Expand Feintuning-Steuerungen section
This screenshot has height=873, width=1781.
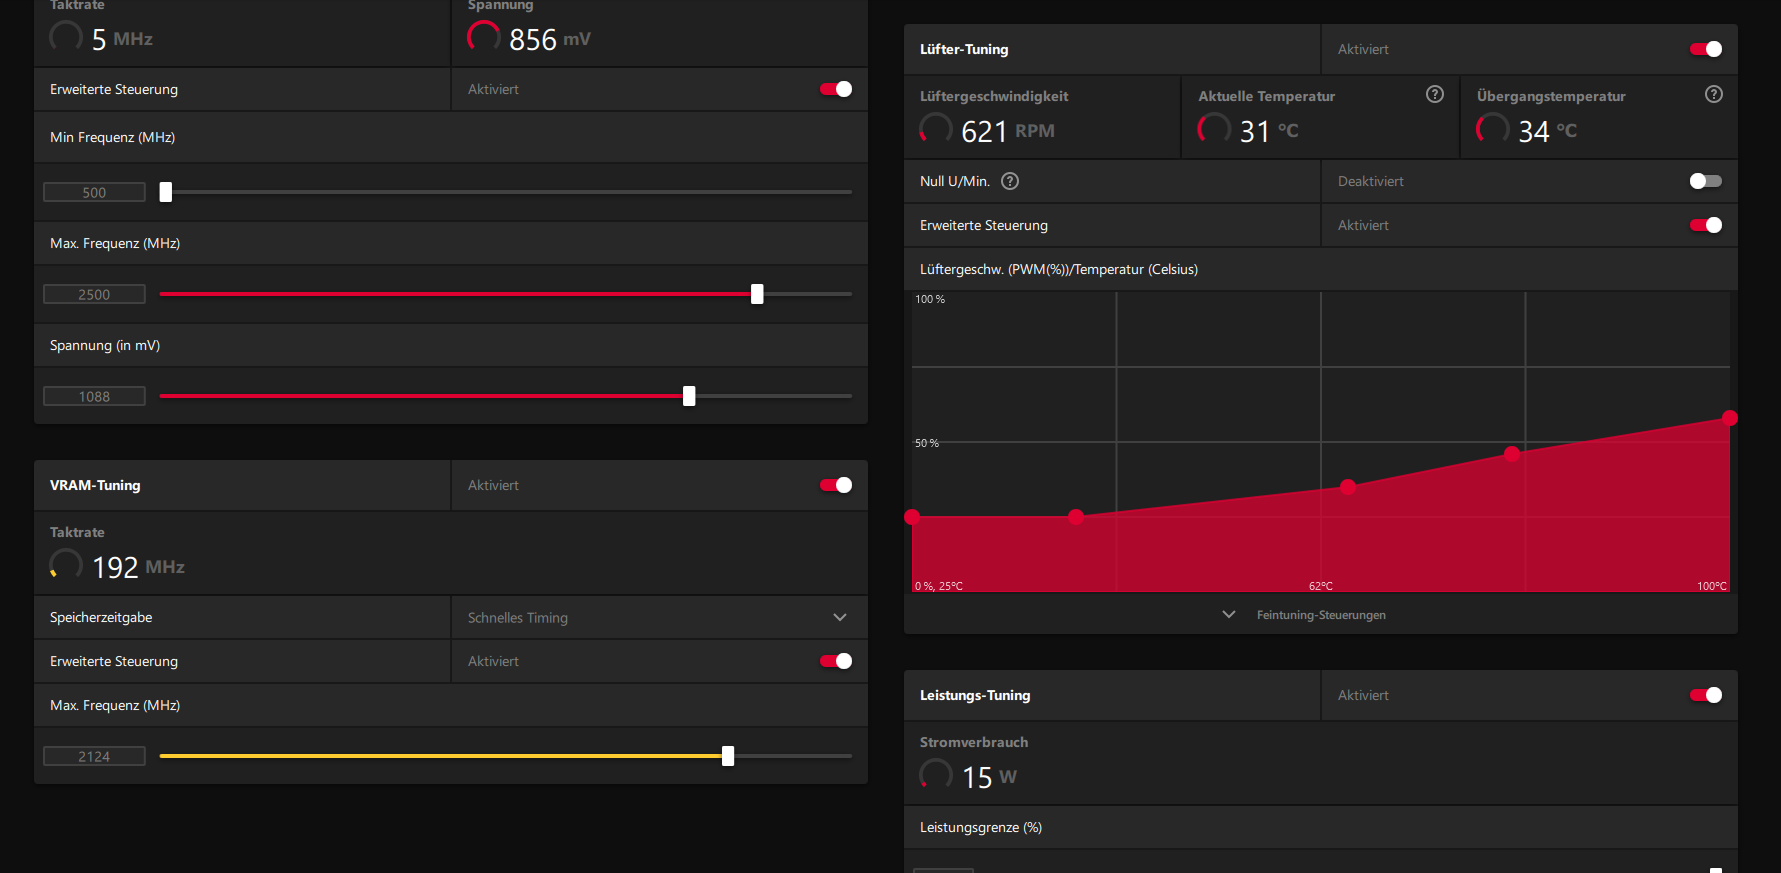1229,614
